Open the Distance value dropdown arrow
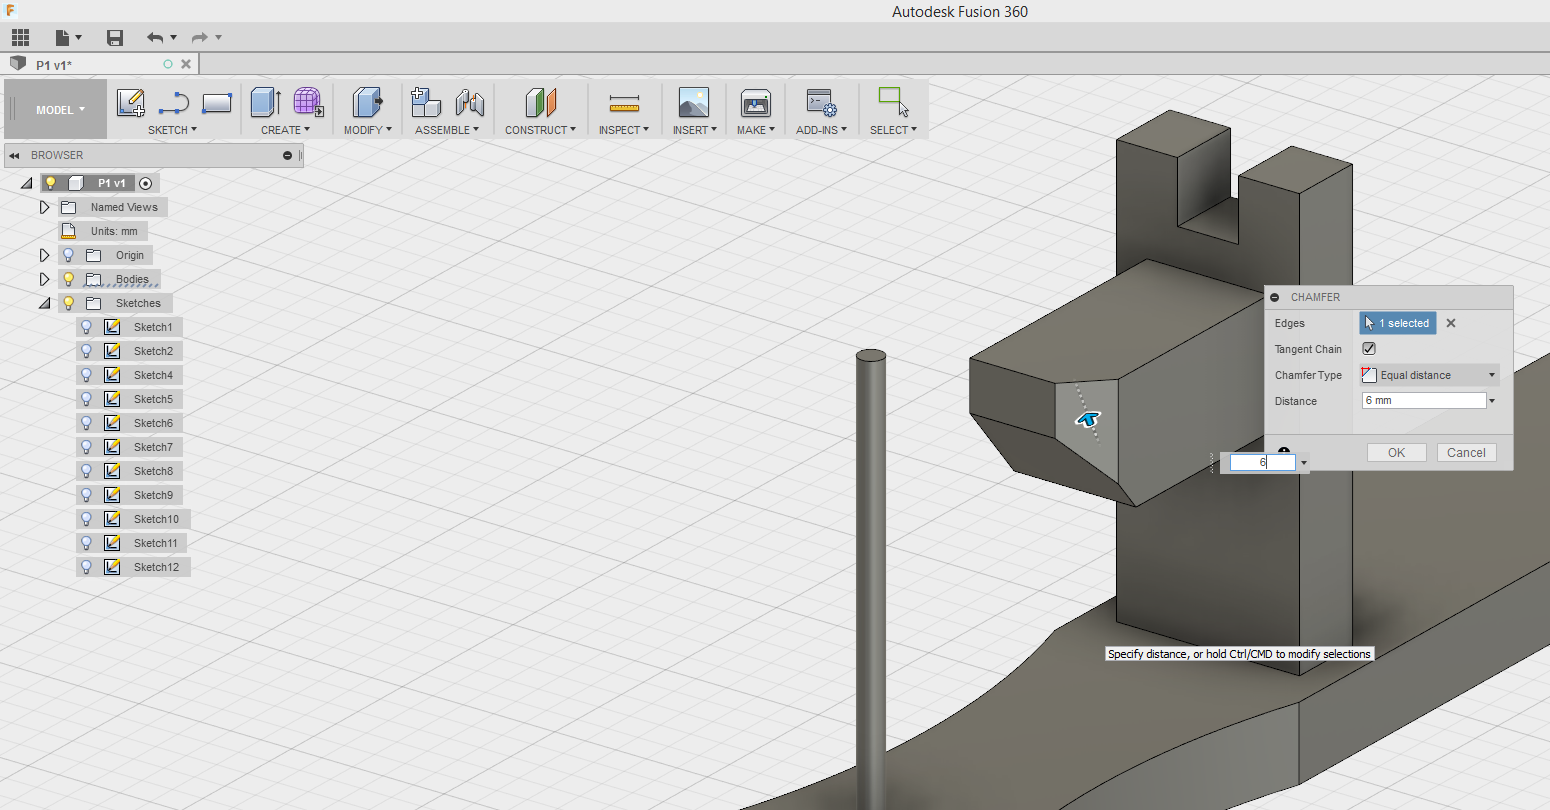Screen dimensions: 1550x810 click(1492, 401)
